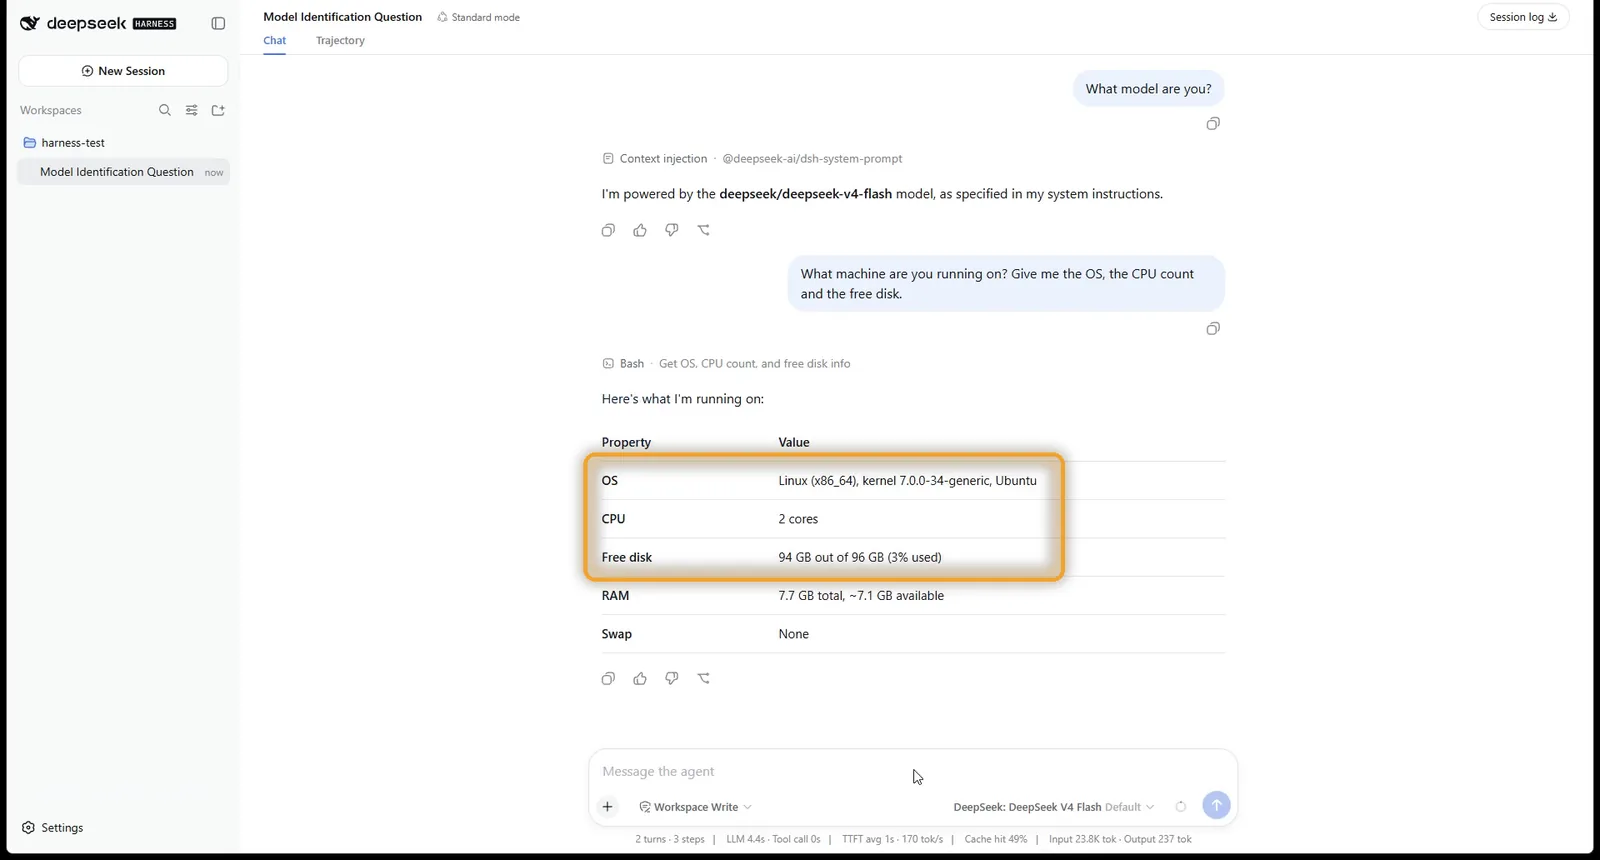Image resolution: width=1600 pixels, height=860 pixels.
Task: Branch from the model identification answer
Action: click(704, 230)
